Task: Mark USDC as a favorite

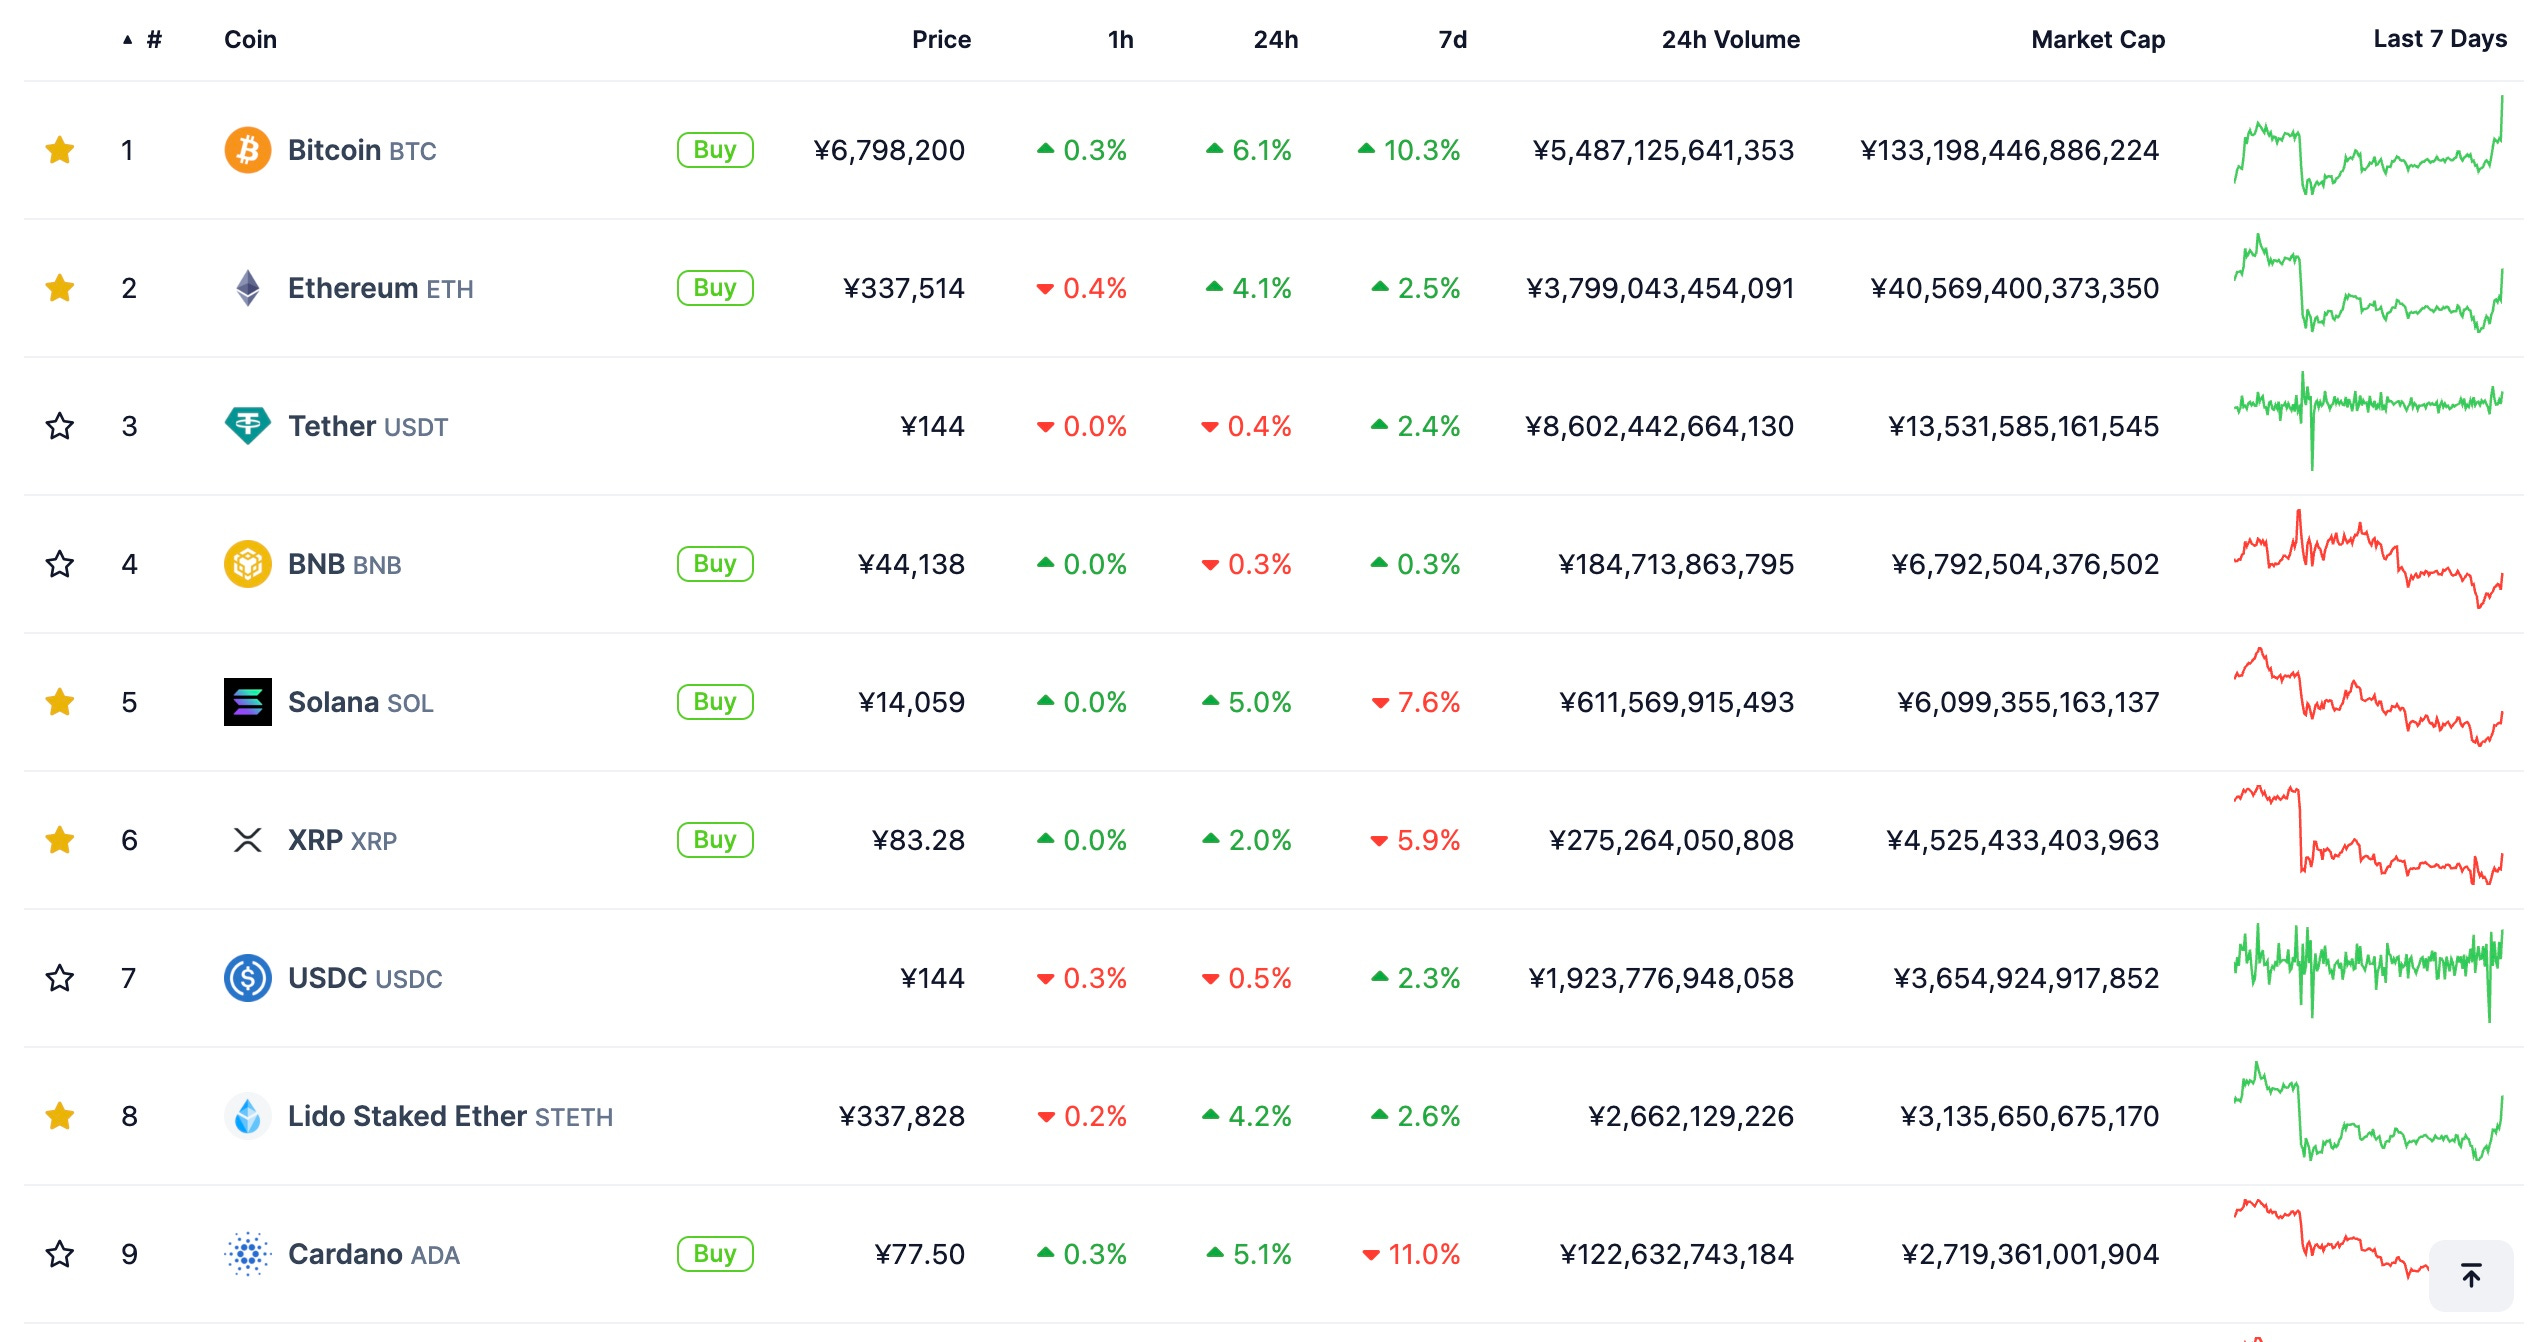Action: [x=60, y=978]
